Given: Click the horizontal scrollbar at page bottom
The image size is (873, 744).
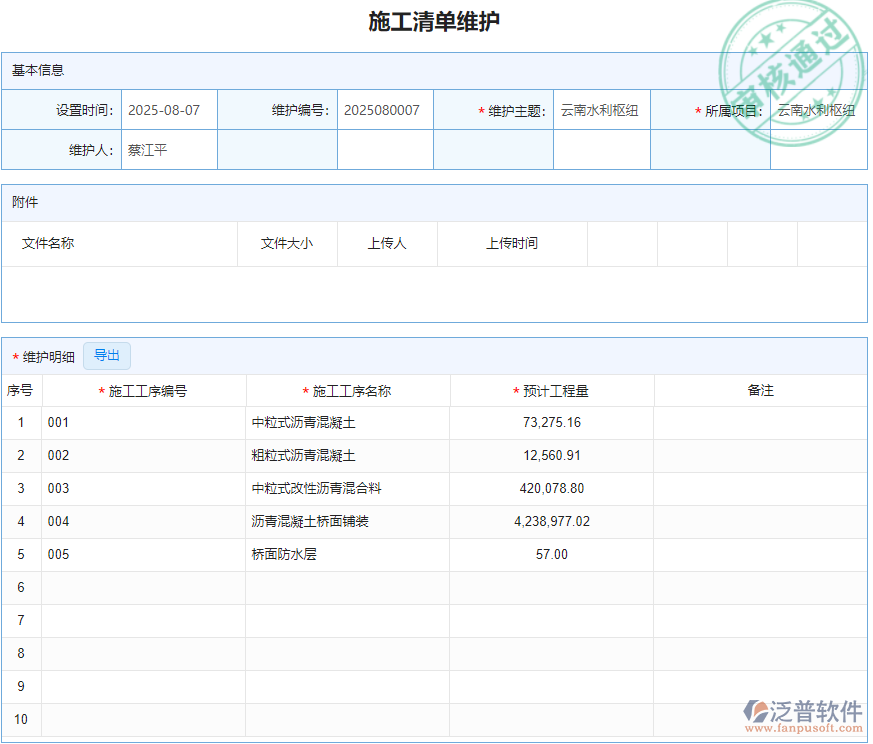Looking at the screenshot, I should (x=435, y=739).
